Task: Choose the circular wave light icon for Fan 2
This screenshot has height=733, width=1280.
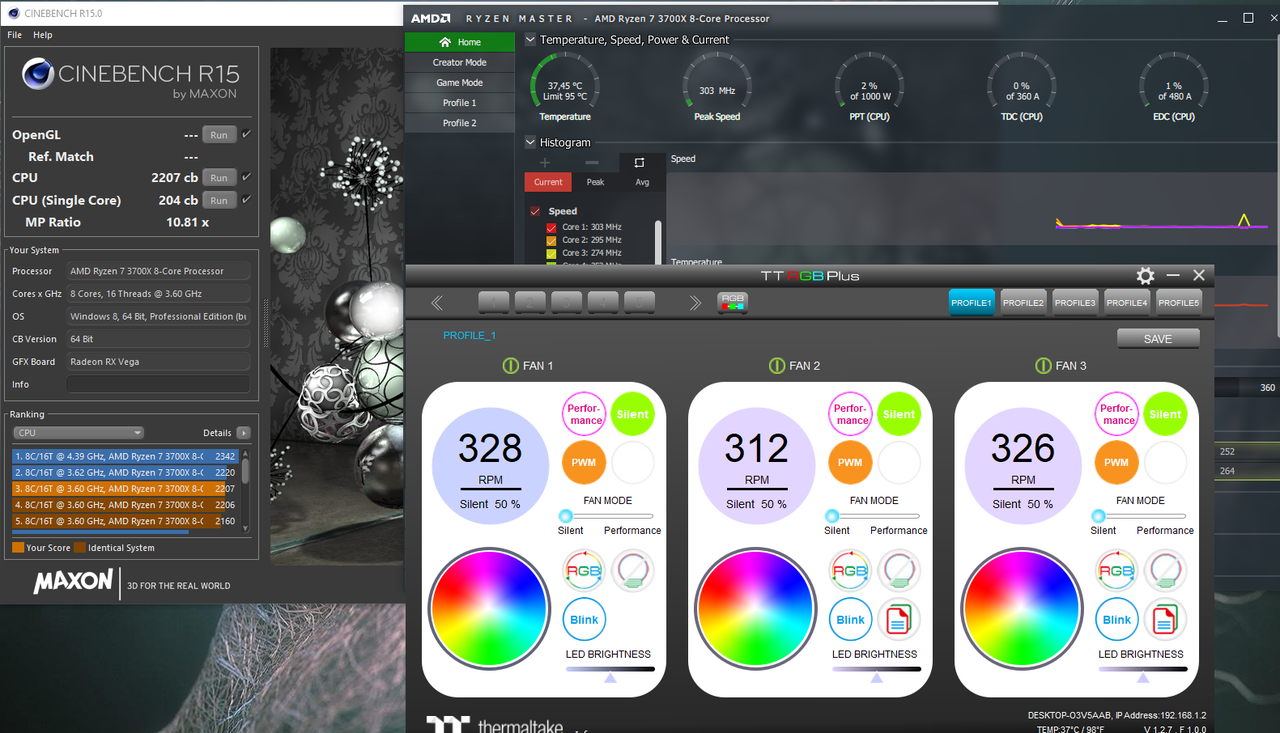Action: (x=899, y=571)
